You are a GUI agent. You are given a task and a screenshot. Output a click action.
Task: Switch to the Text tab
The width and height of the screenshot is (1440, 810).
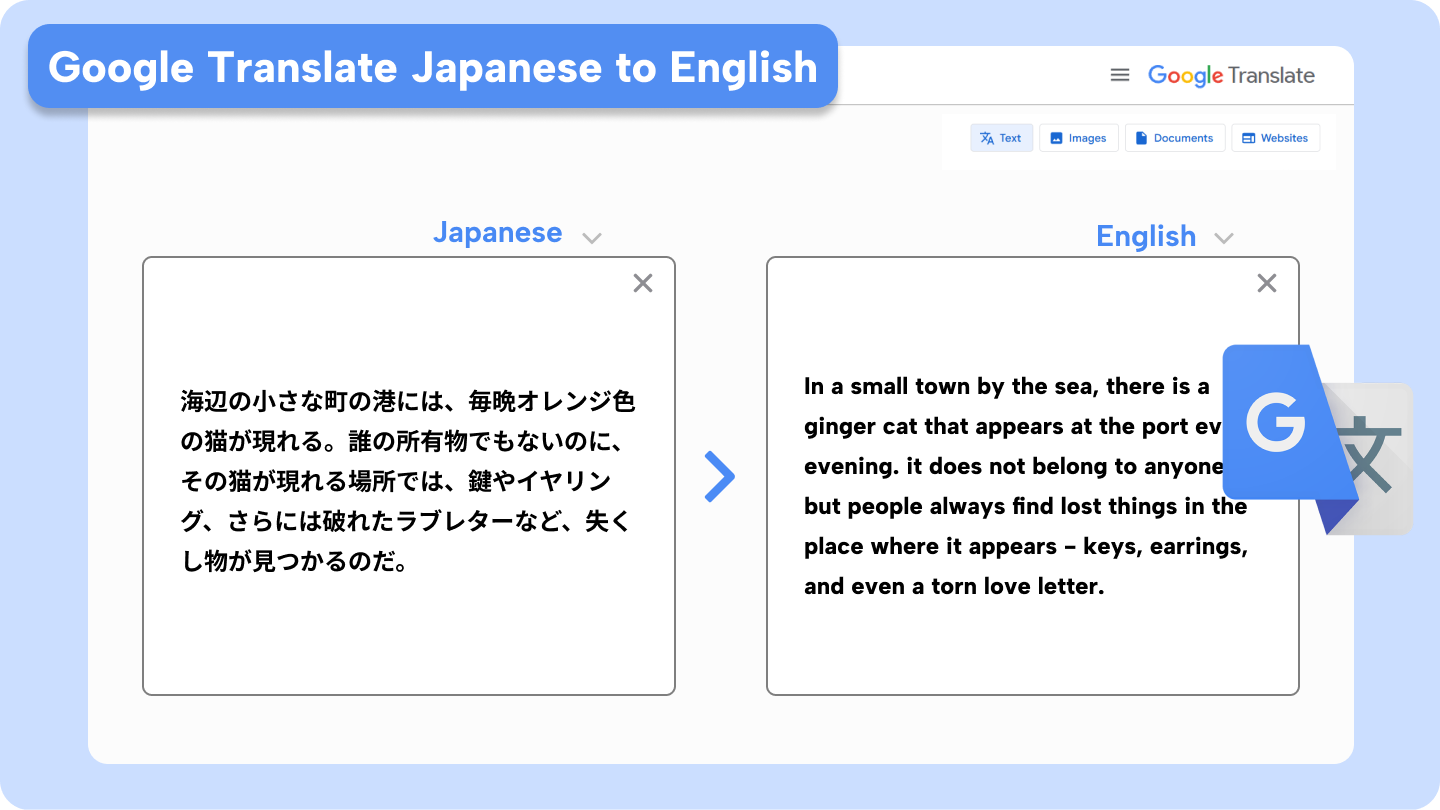[1001, 137]
